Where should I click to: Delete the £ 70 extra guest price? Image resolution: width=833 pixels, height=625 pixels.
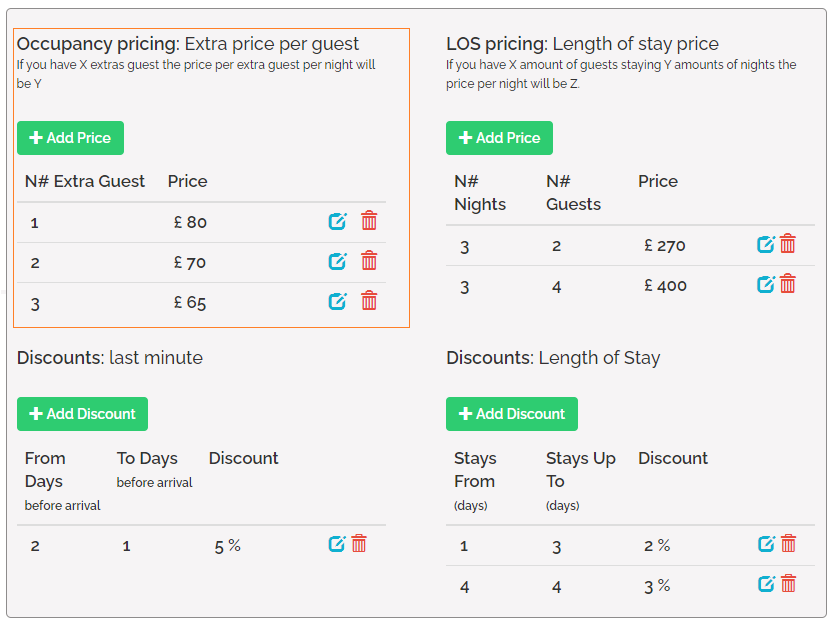coord(369,261)
